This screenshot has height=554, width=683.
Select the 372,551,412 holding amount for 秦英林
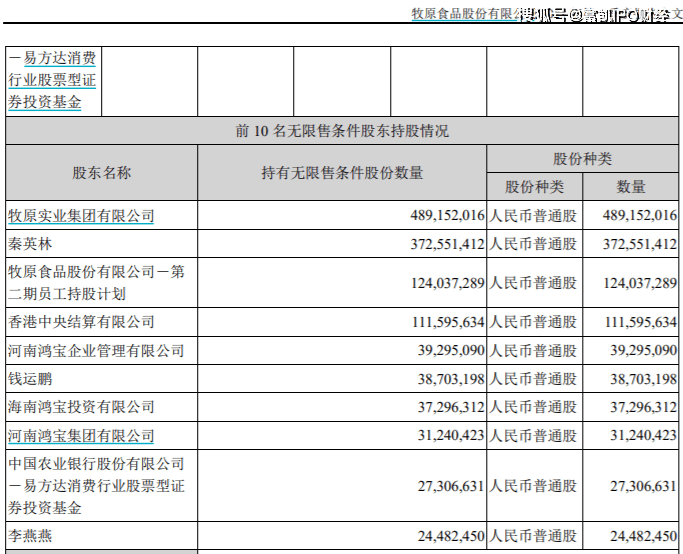tap(447, 244)
